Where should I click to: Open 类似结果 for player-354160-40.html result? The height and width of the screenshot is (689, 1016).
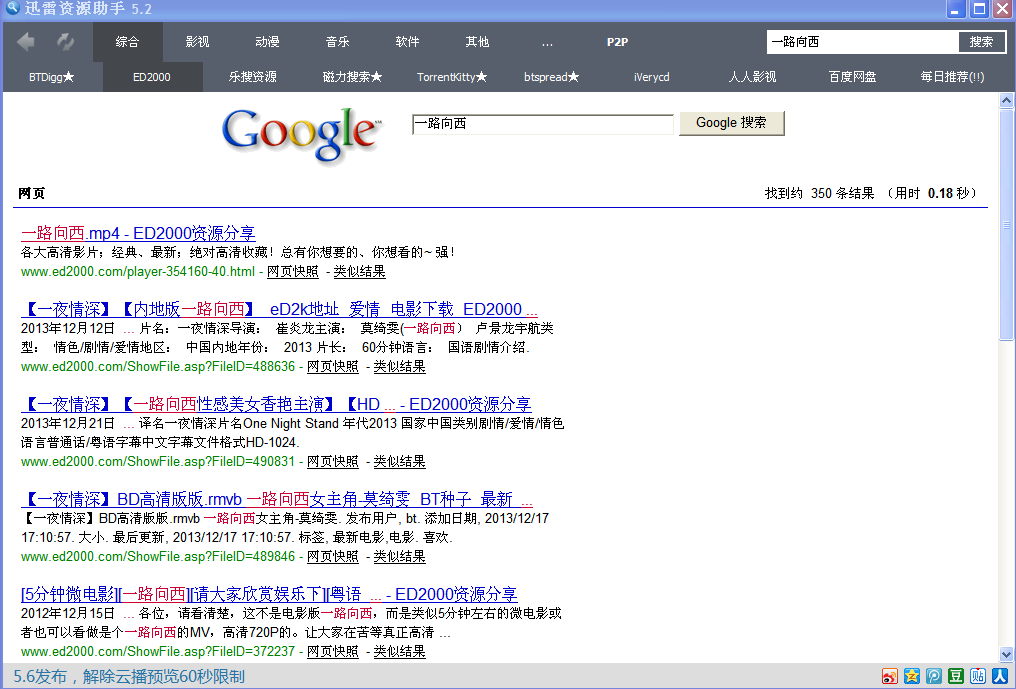point(360,272)
